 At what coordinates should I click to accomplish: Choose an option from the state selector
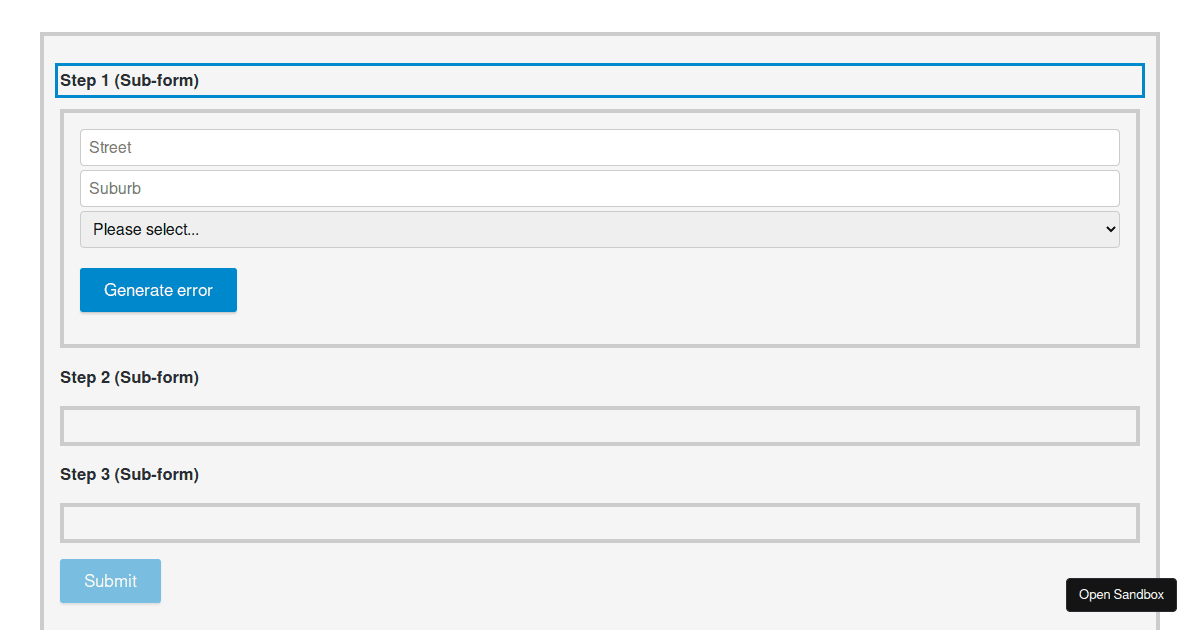599,229
